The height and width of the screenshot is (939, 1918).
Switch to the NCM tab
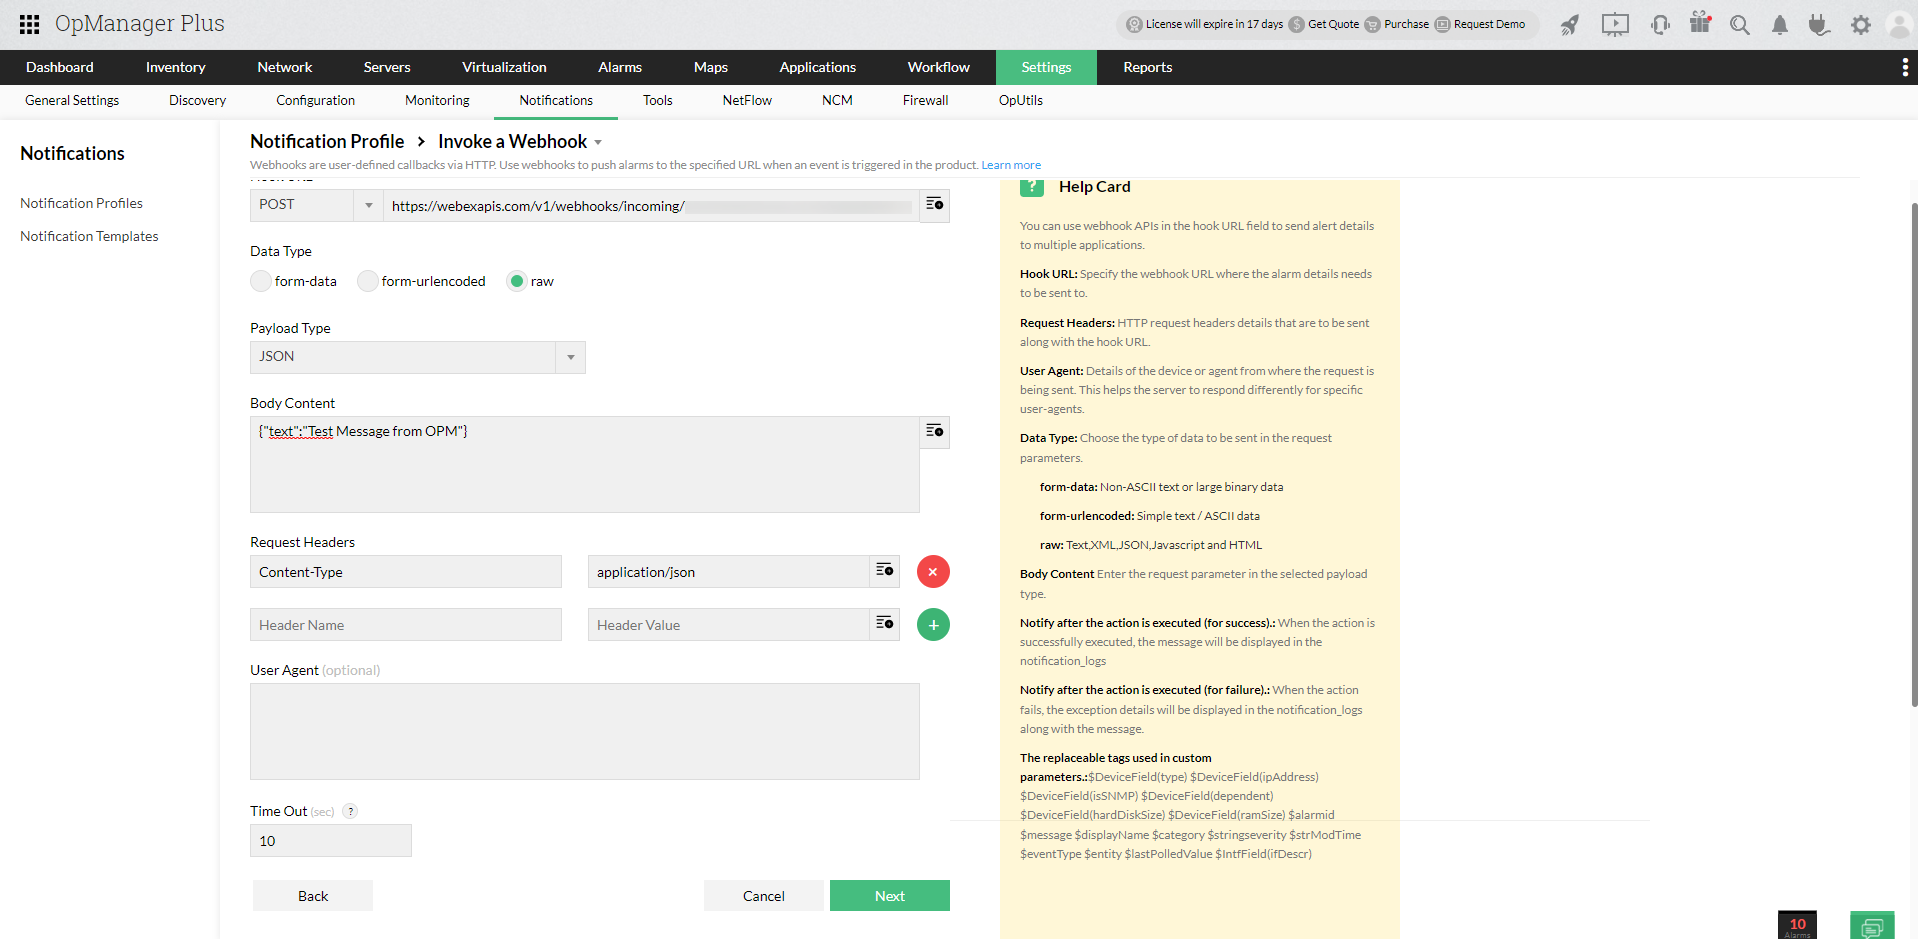pos(837,100)
